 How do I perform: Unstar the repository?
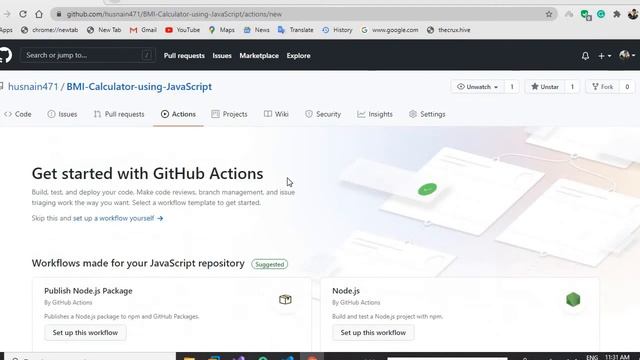click(x=545, y=87)
